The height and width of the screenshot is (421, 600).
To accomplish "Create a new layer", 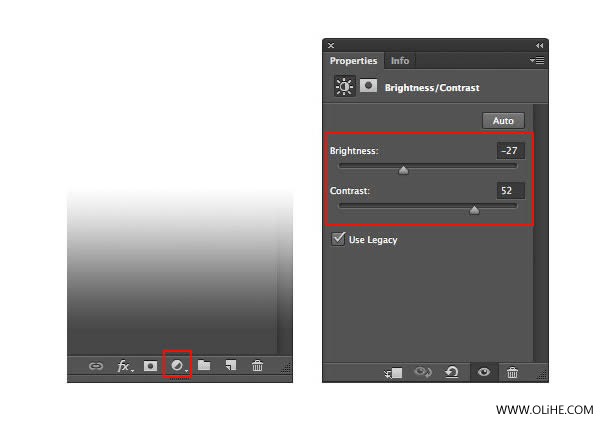I will pyautogui.click(x=231, y=366).
